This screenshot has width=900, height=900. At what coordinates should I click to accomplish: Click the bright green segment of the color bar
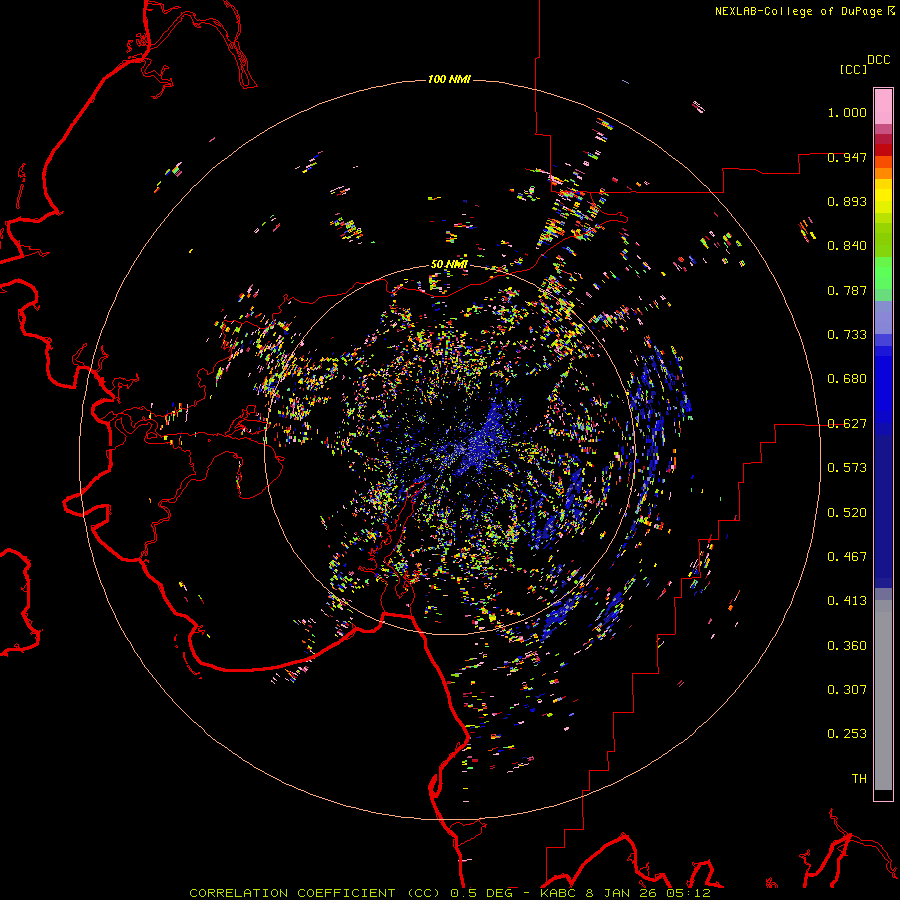click(x=883, y=273)
